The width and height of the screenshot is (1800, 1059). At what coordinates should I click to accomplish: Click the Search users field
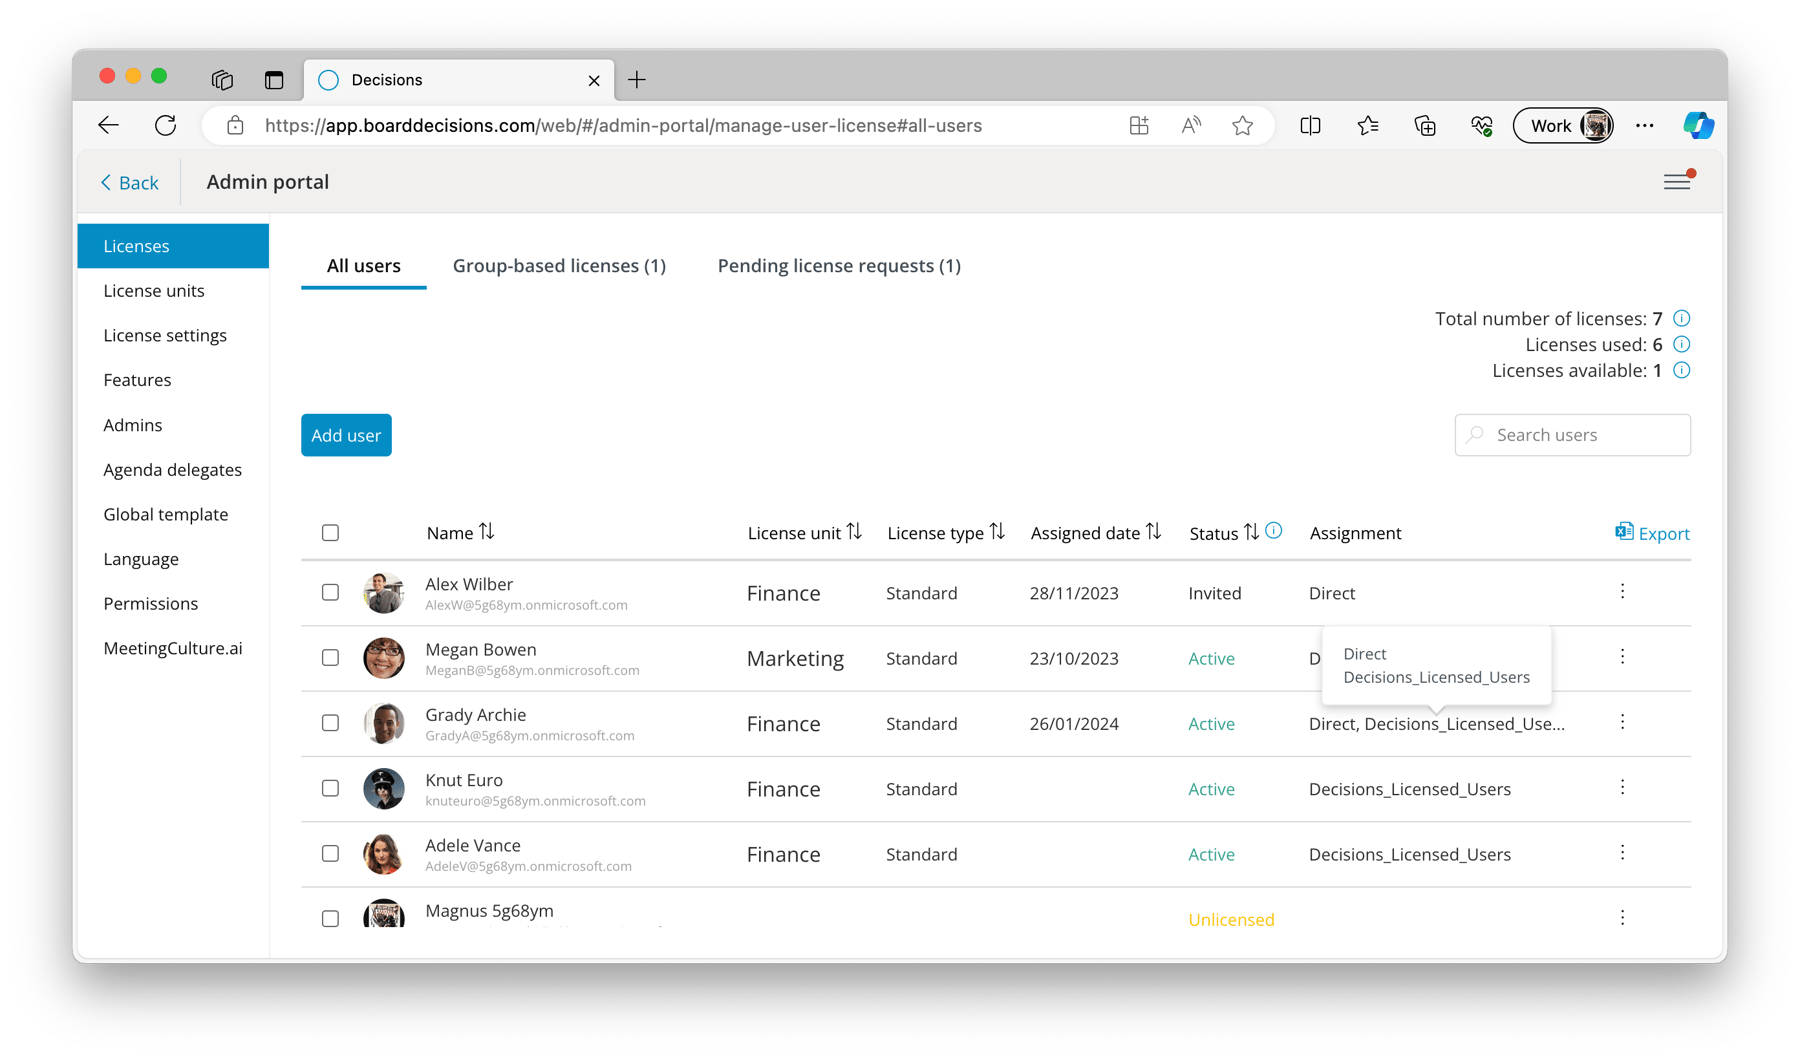click(1572, 435)
